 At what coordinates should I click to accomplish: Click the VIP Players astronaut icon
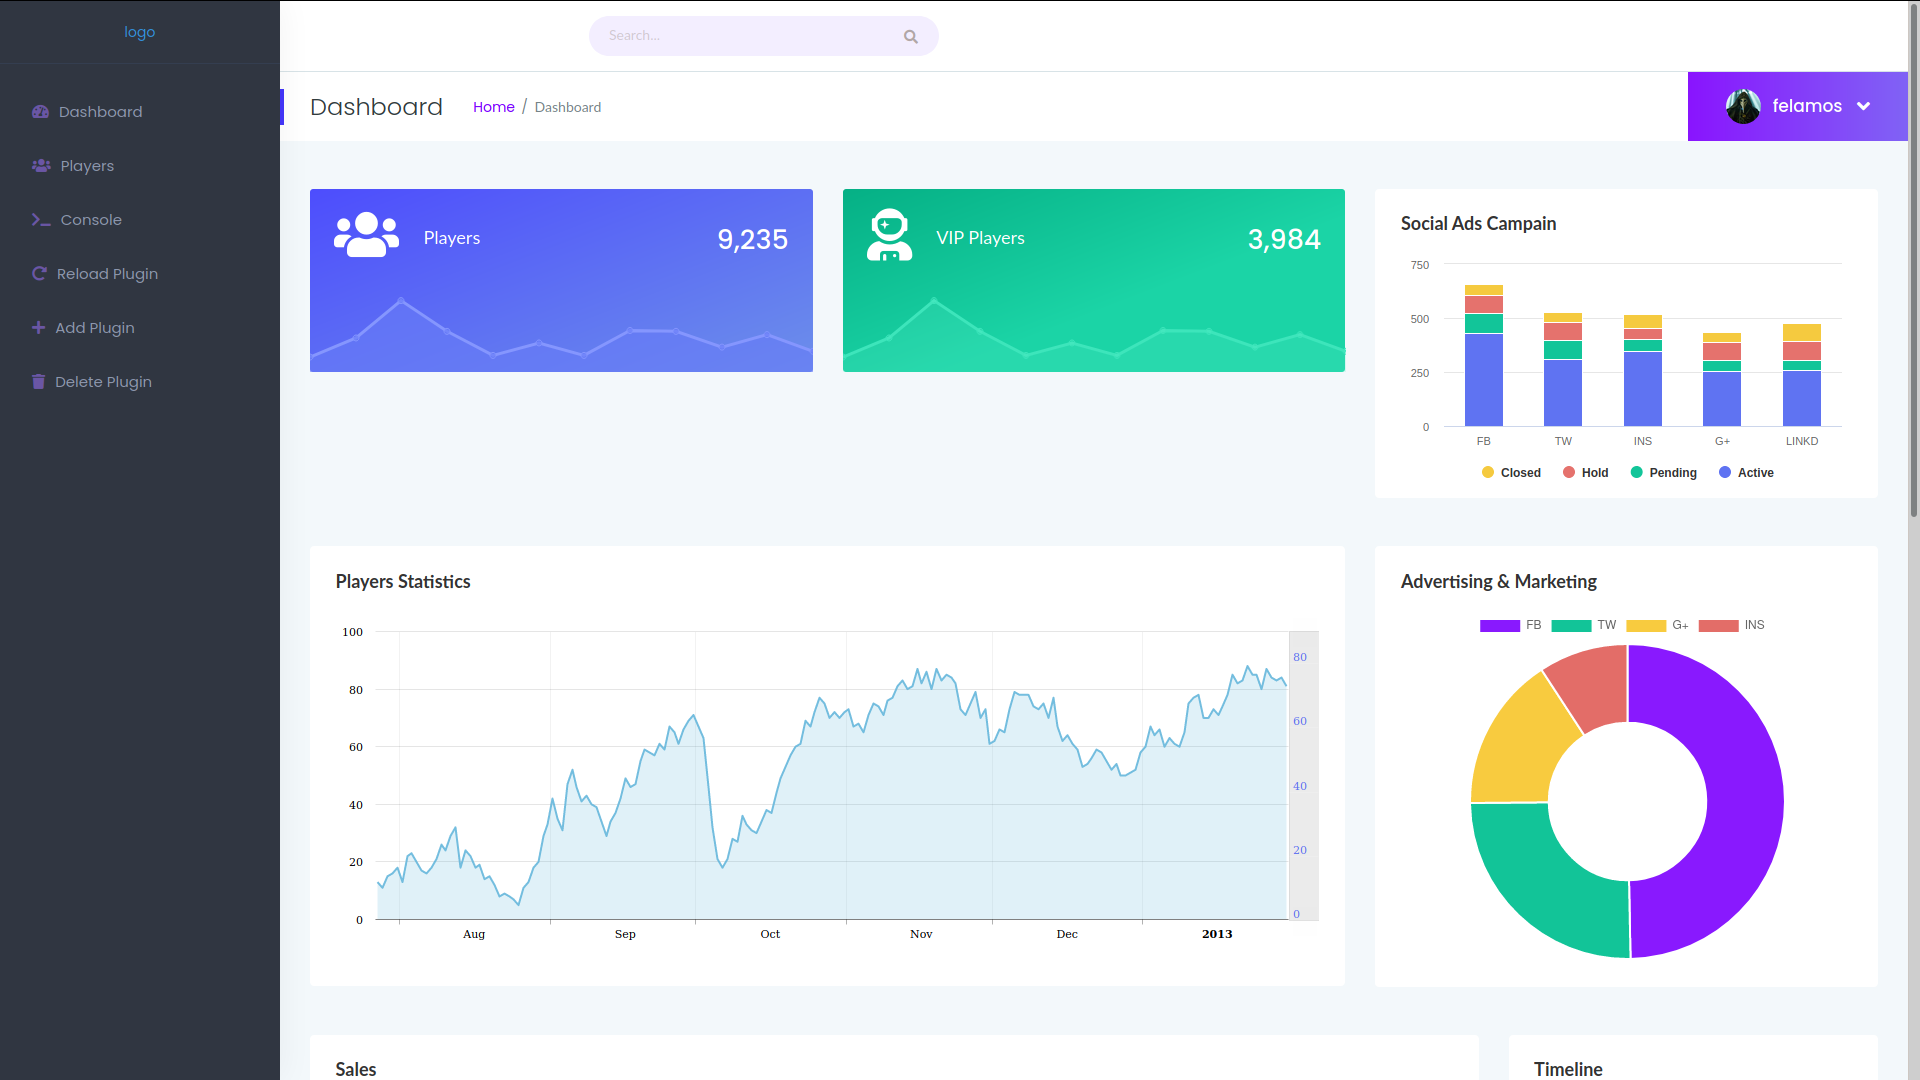[x=888, y=236]
